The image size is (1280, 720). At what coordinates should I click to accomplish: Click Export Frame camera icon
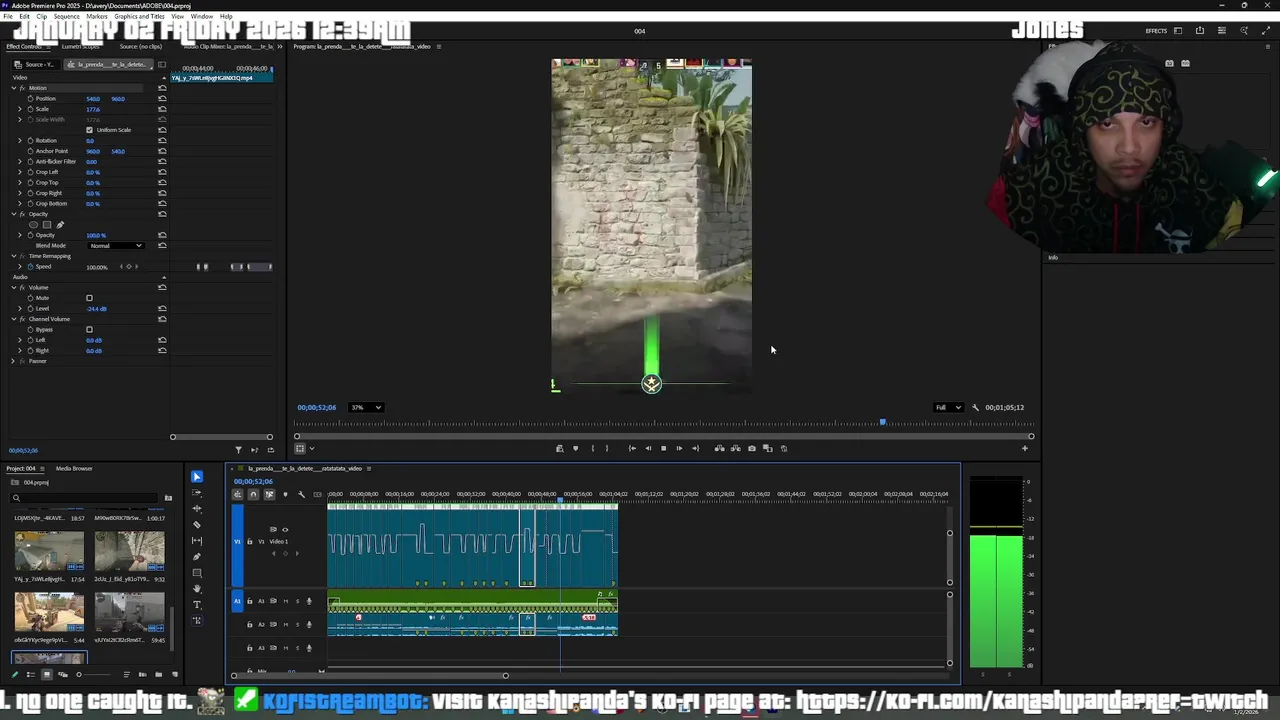(752, 448)
